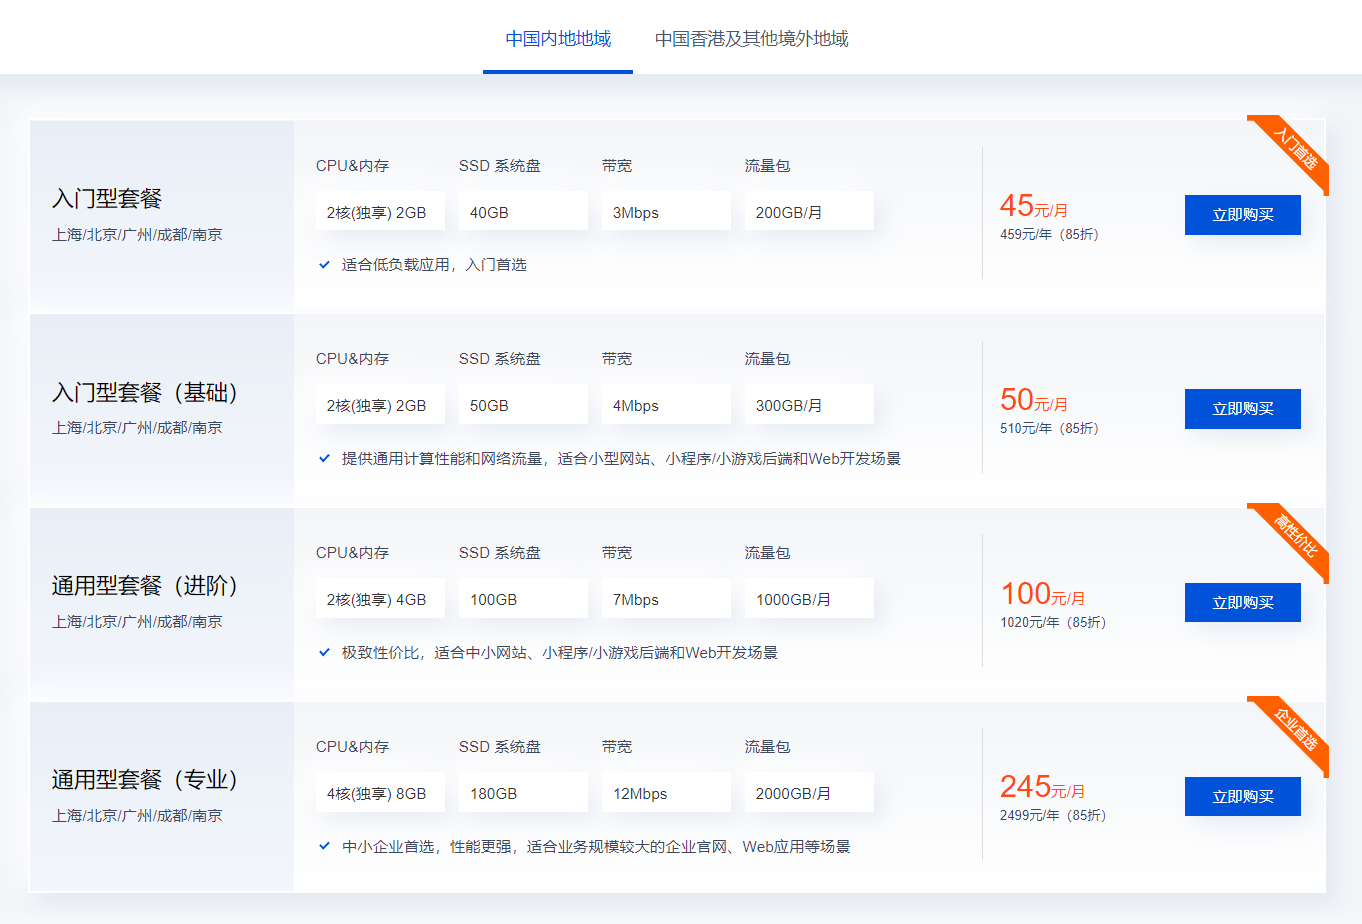Click the 300GB/月 traffic package value
Viewport: 1362px width, 924px height.
coord(809,405)
